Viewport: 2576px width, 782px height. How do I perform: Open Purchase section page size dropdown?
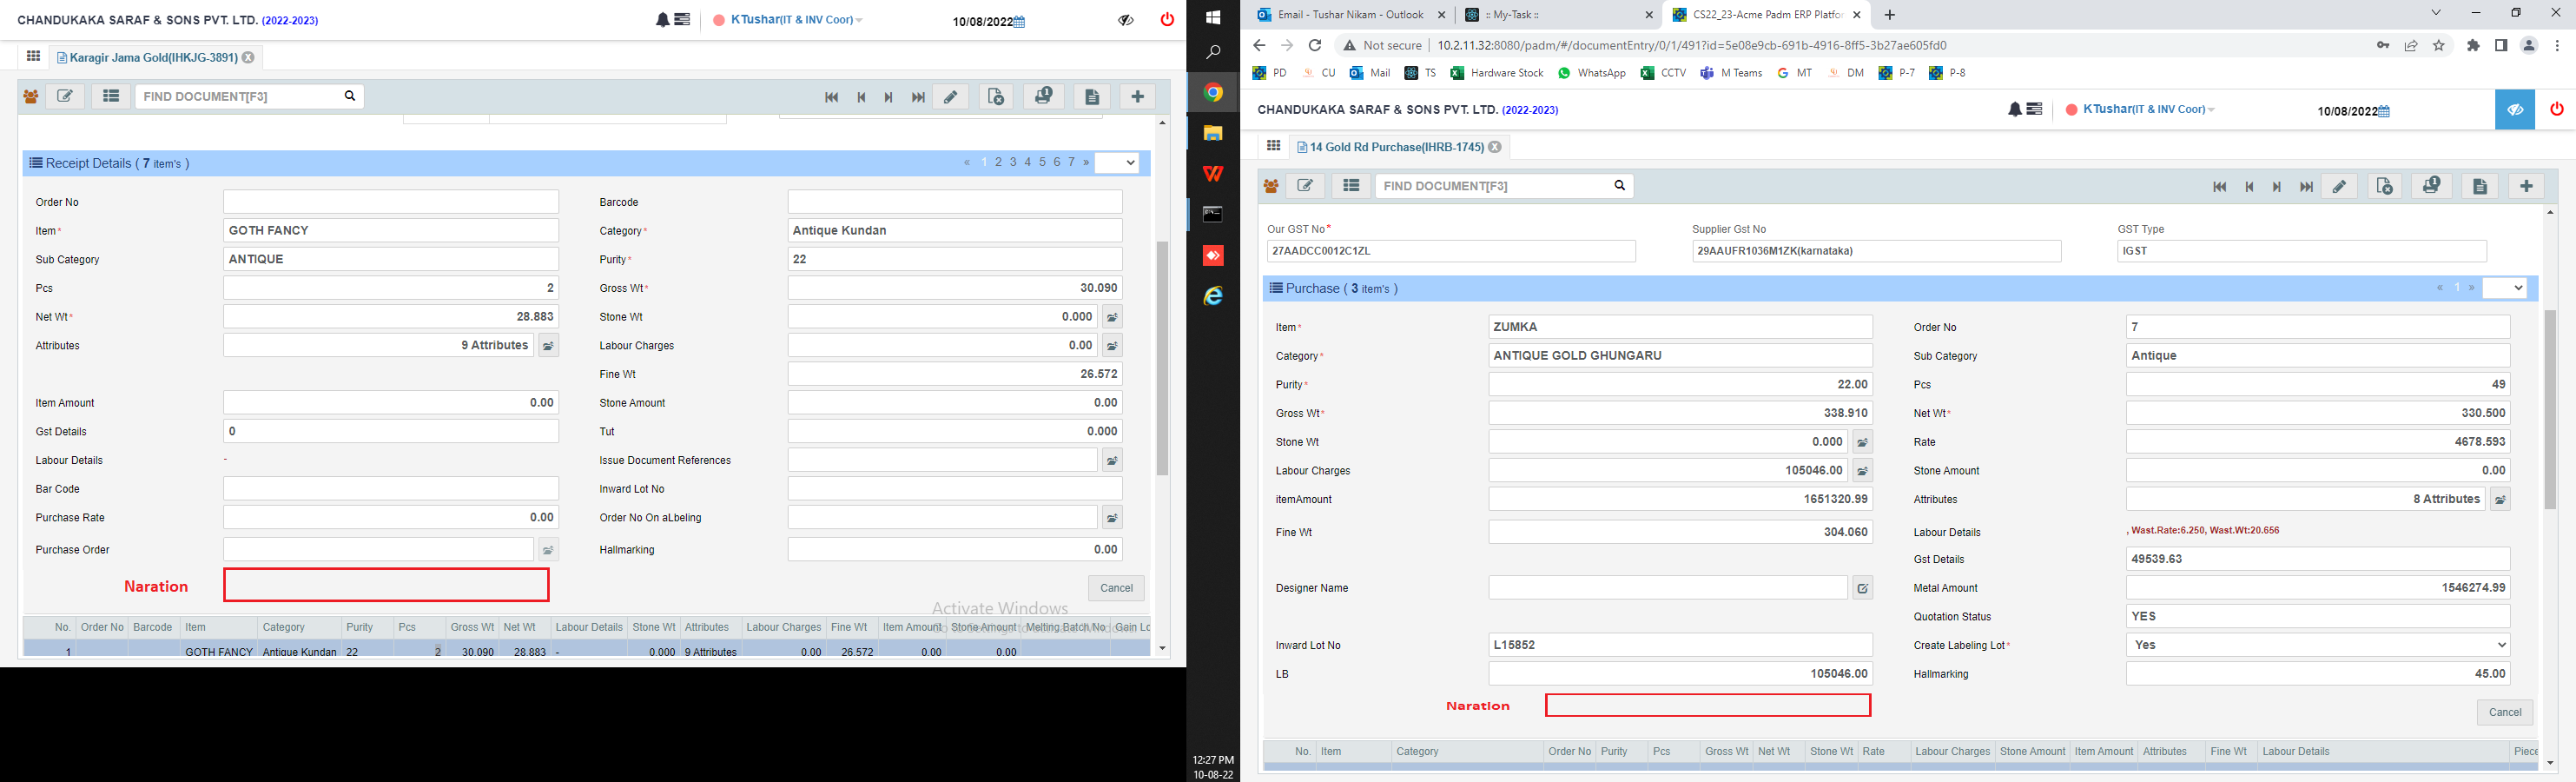point(2504,288)
